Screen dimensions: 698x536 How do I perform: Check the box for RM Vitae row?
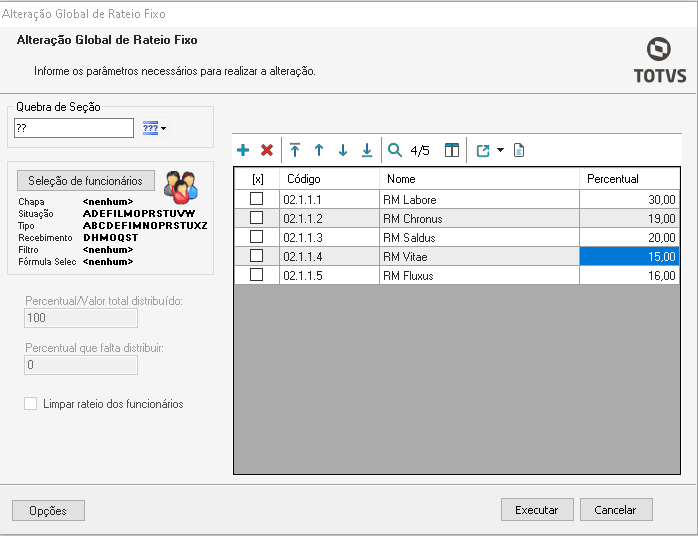tap(256, 256)
